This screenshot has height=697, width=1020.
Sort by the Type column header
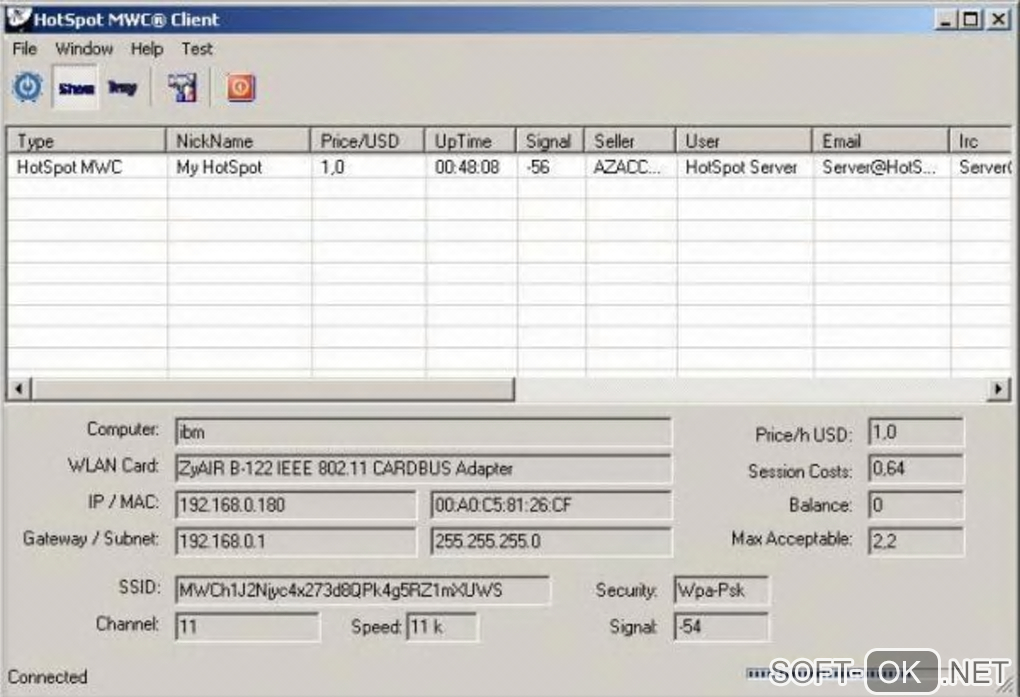[87, 141]
